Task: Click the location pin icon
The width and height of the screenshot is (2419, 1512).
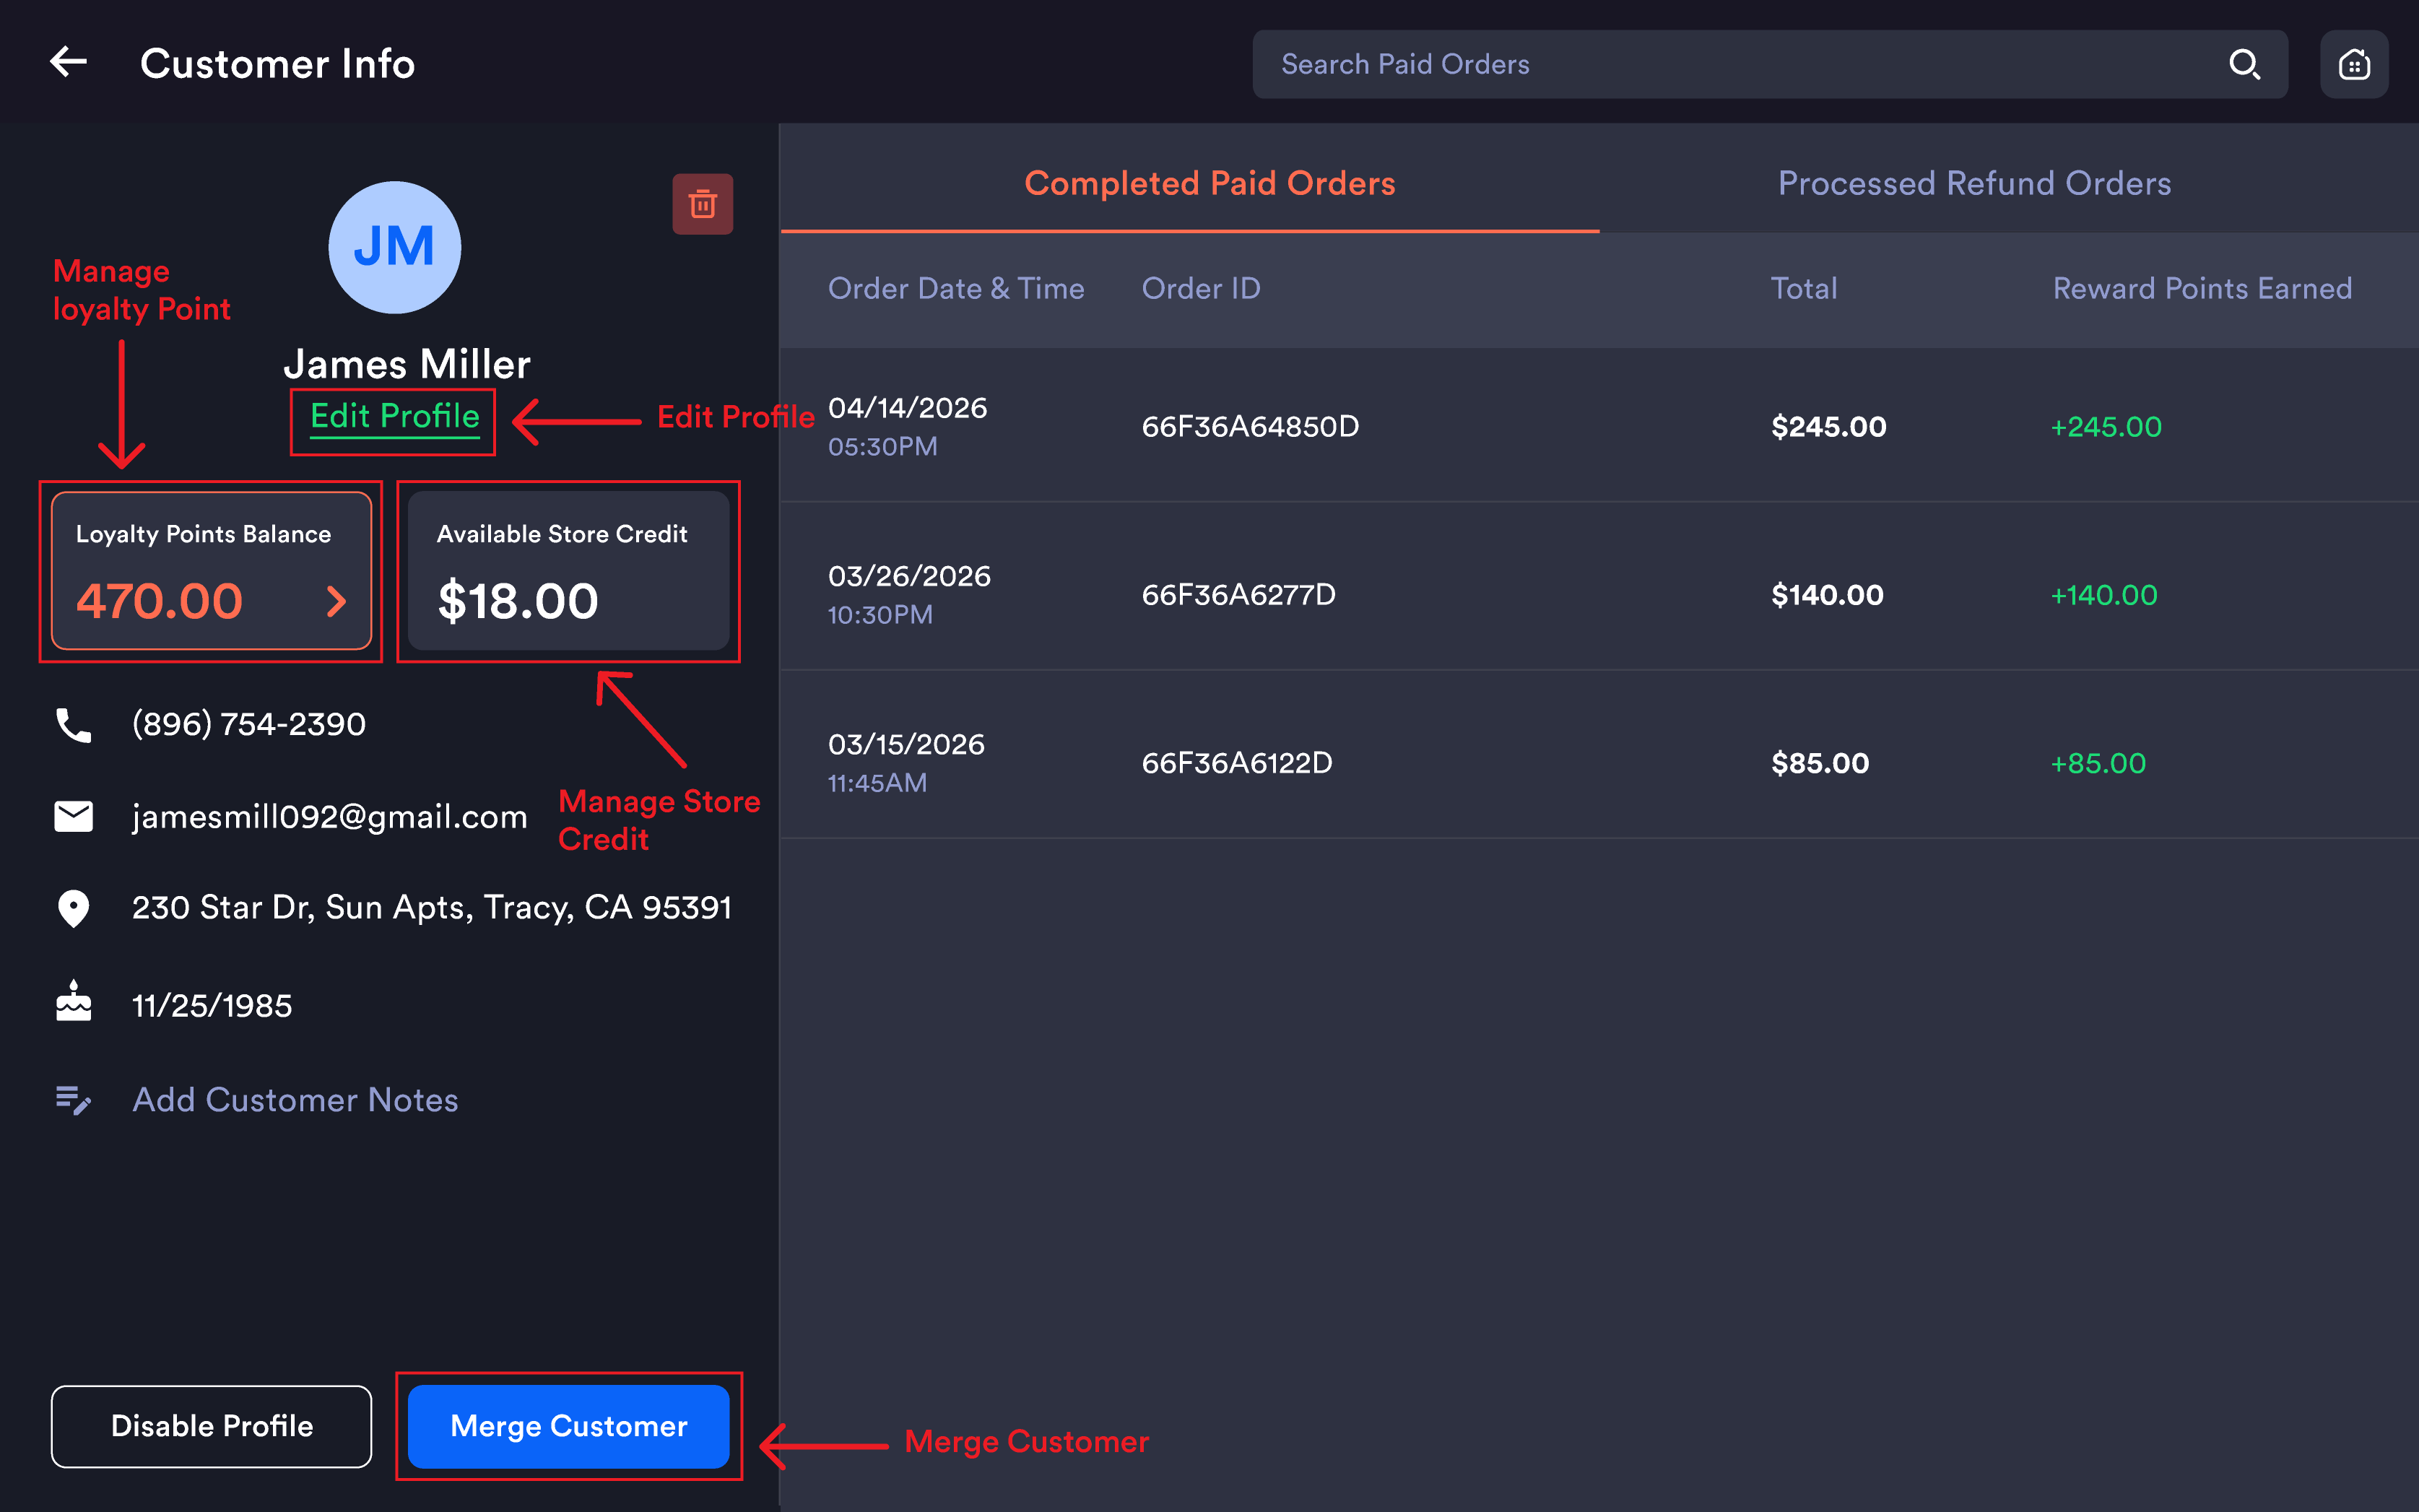Action: [x=73, y=908]
